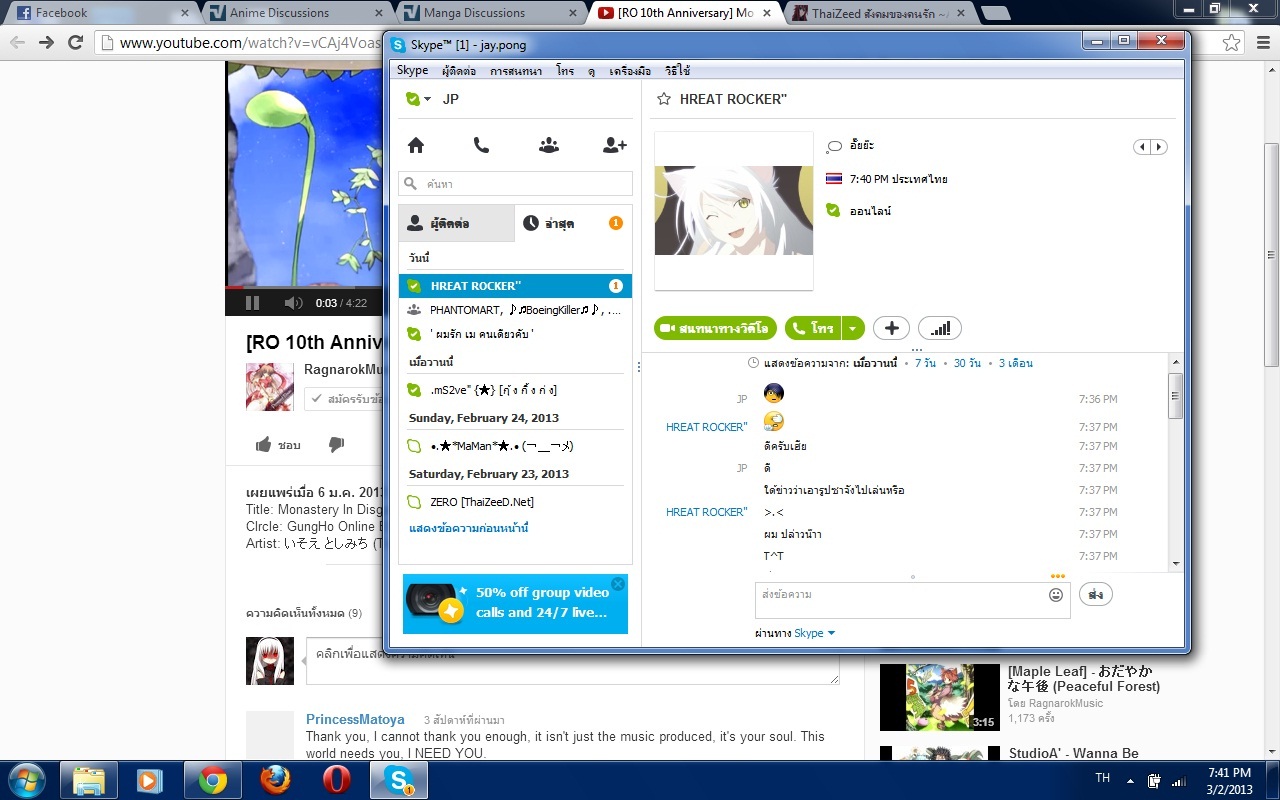Click the Chrome back arrow
1280x800 pixels.
point(17,42)
